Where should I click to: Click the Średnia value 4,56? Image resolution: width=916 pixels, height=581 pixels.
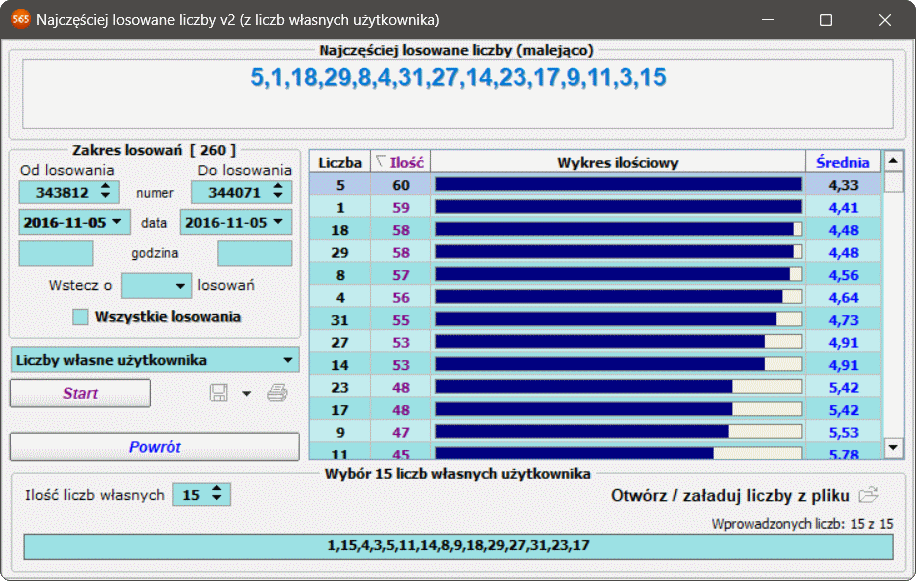click(843, 275)
